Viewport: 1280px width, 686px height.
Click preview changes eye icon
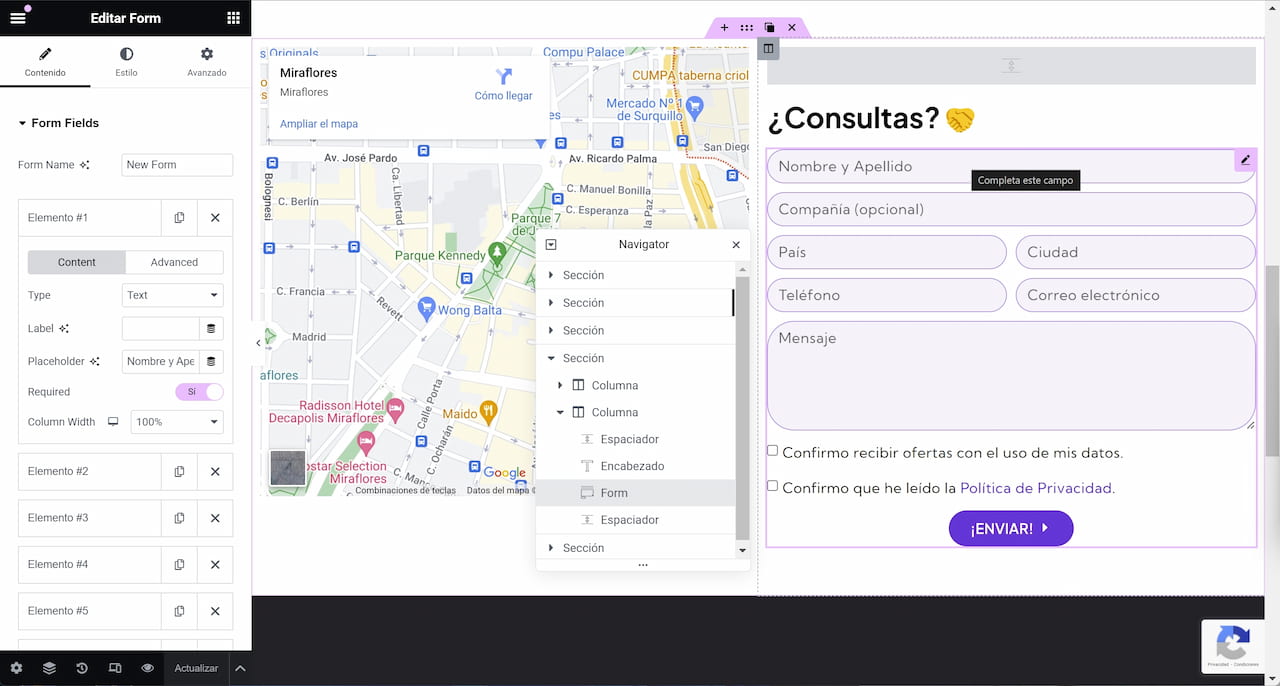(x=148, y=668)
